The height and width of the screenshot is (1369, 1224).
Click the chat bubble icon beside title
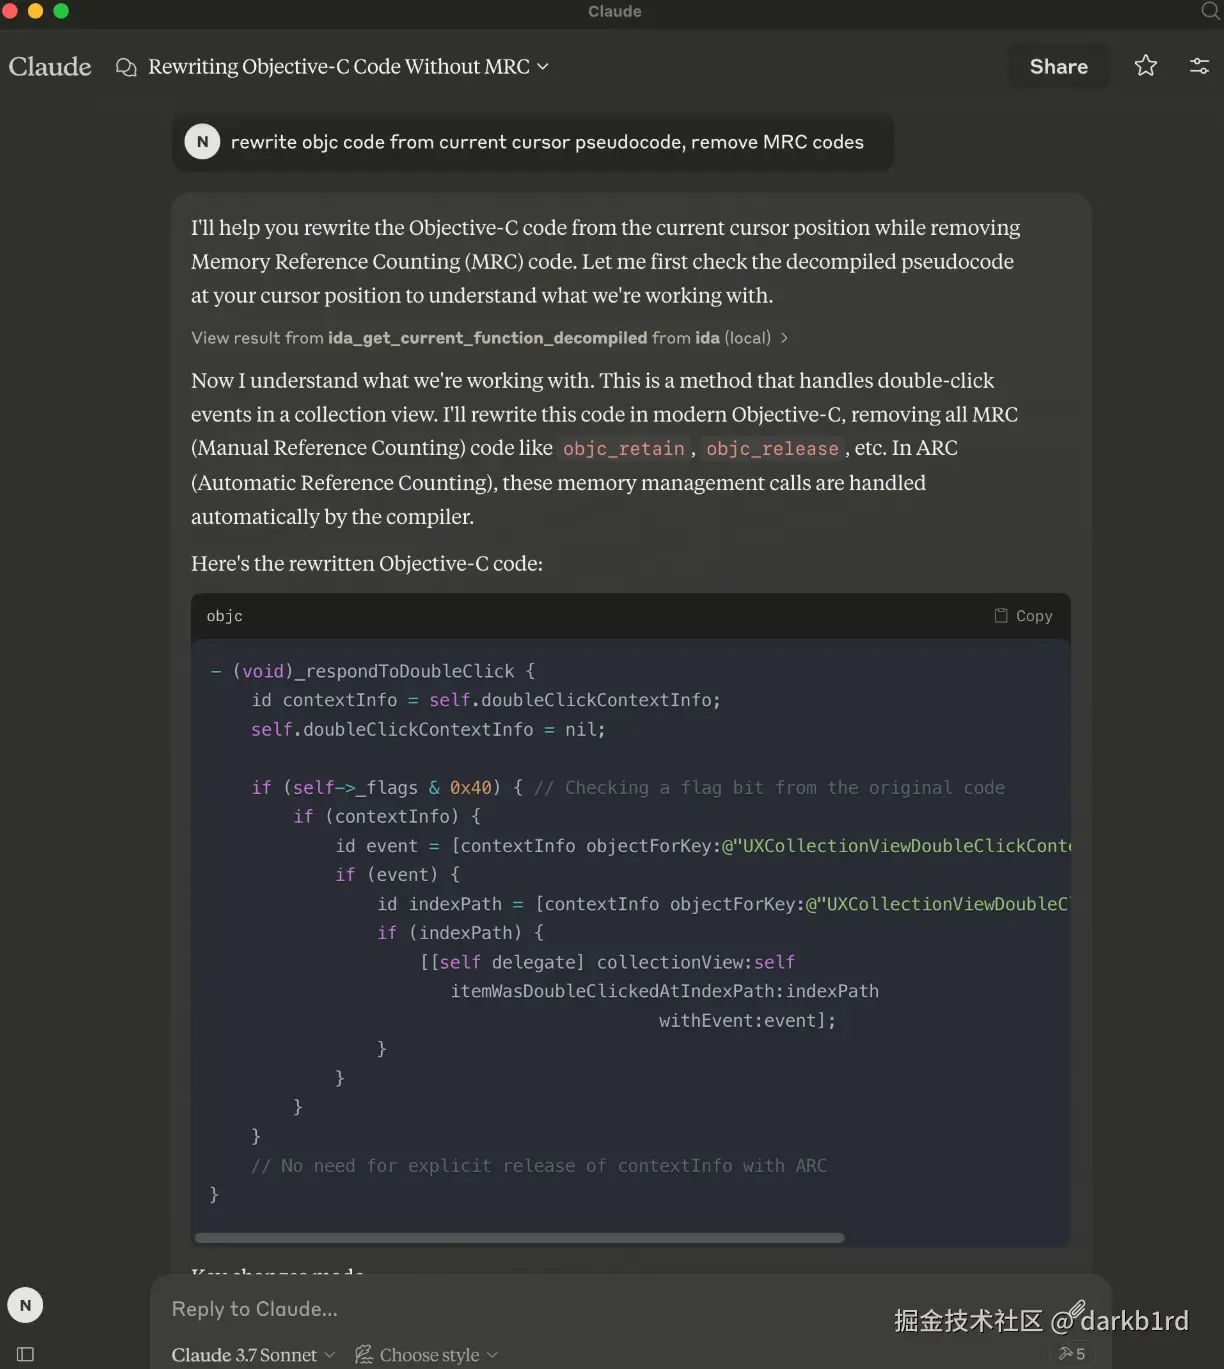point(126,67)
